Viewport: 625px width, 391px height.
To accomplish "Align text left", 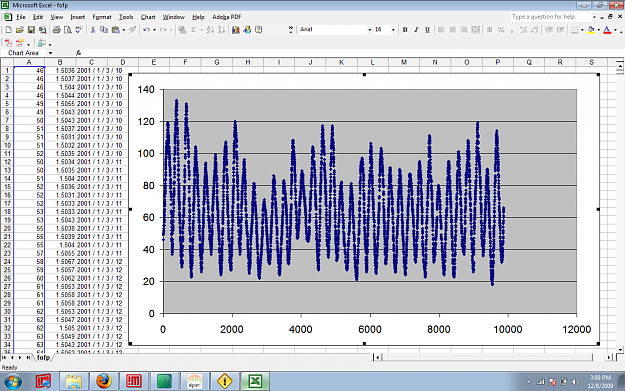I will click(x=441, y=30).
